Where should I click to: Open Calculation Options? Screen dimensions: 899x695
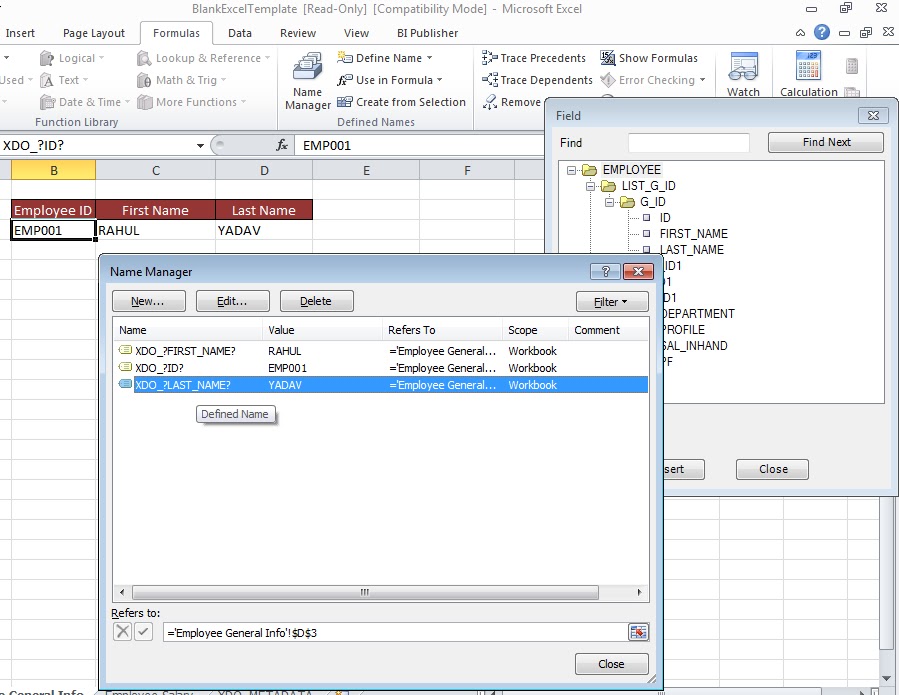pyautogui.click(x=808, y=75)
